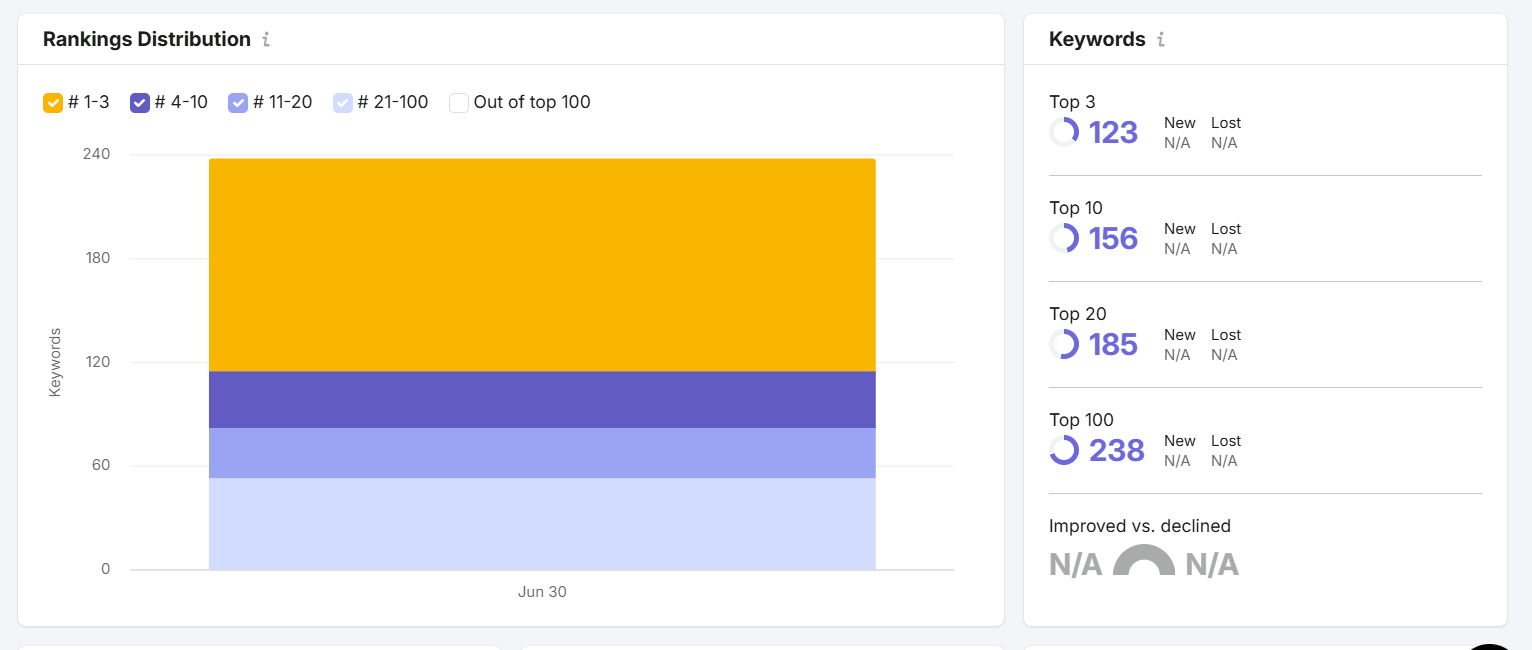Click the Lost label in Top 100 row
The height and width of the screenshot is (650, 1532).
click(1226, 441)
